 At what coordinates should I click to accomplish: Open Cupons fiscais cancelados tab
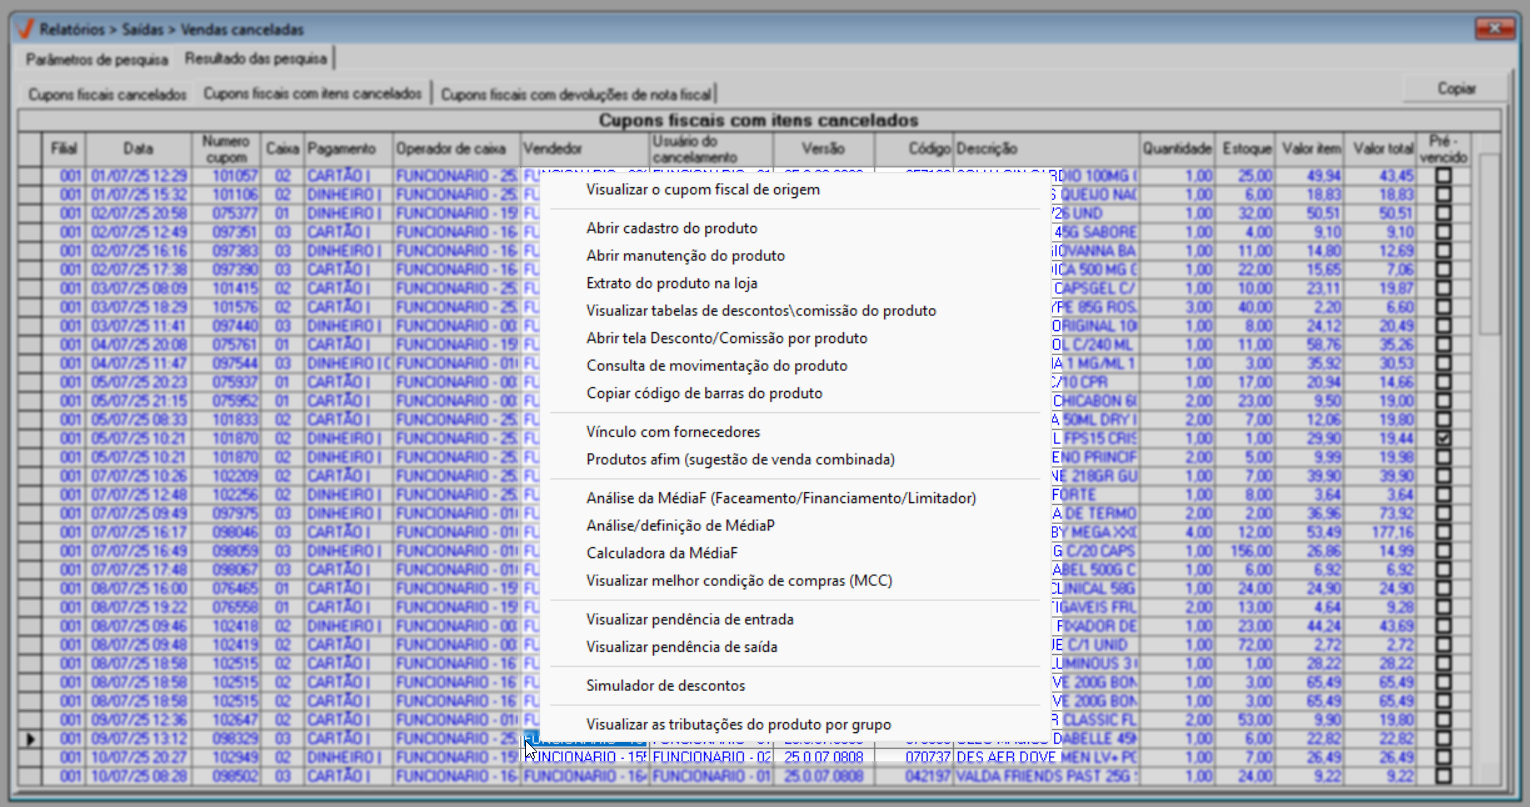pos(107,95)
